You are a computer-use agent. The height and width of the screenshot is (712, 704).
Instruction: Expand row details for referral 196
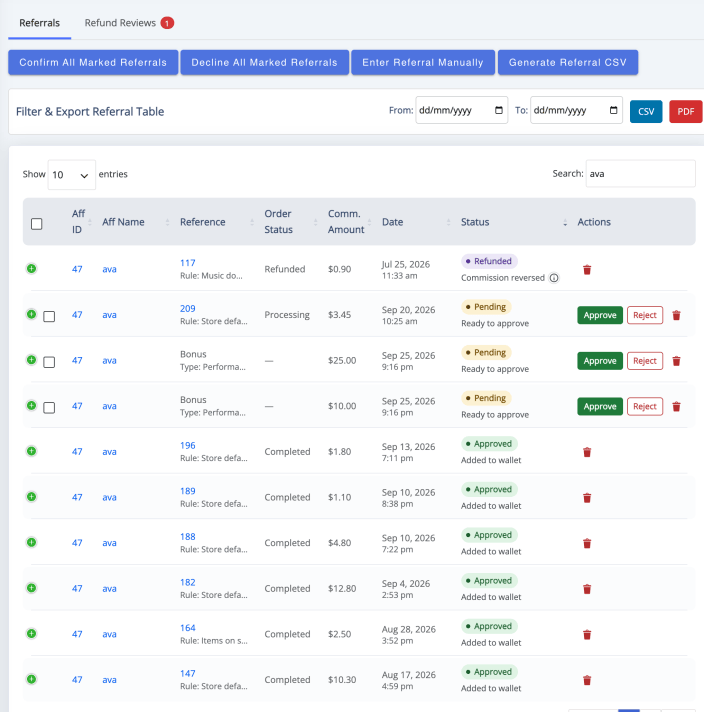coord(31,451)
